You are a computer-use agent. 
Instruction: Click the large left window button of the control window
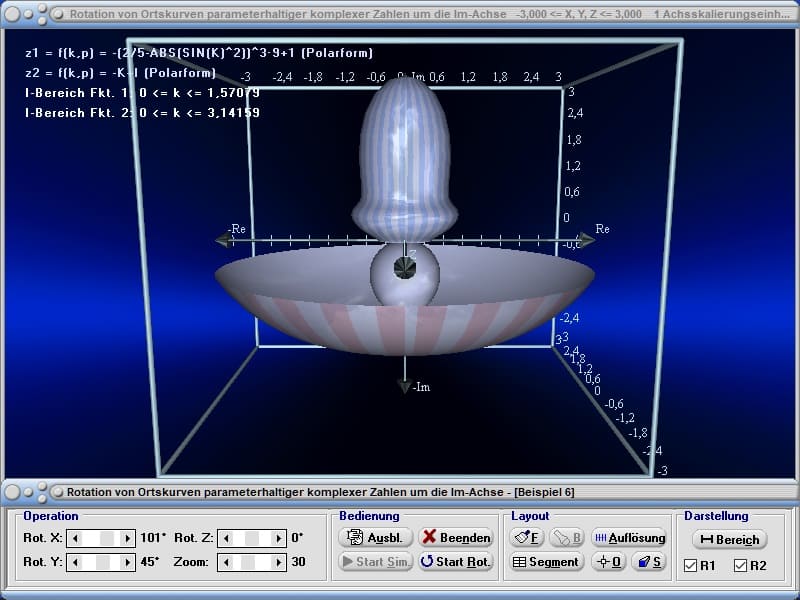[12, 492]
